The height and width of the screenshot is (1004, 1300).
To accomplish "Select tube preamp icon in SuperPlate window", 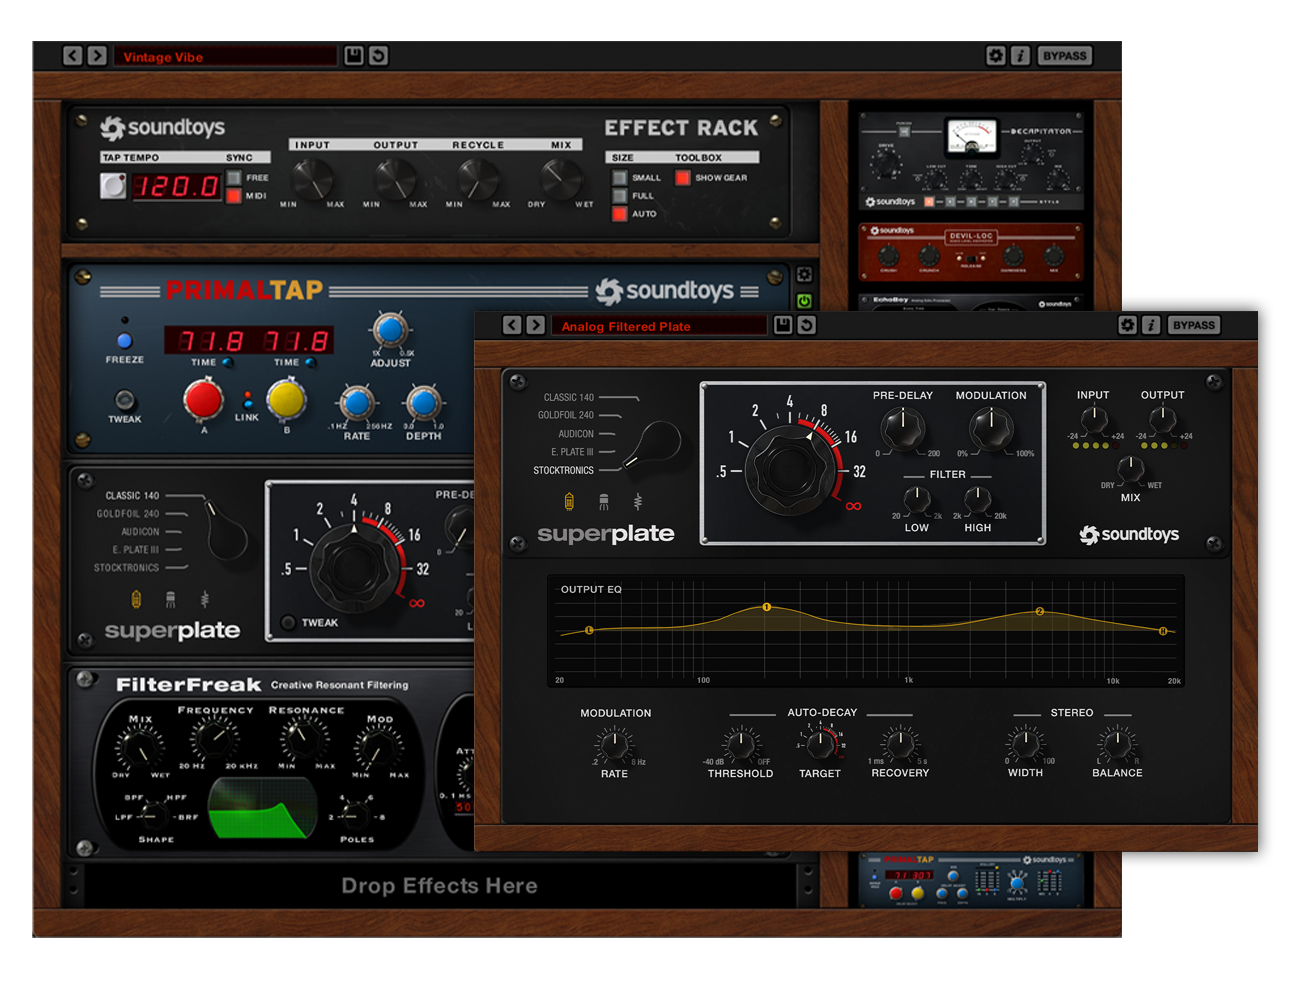I will pos(569,501).
